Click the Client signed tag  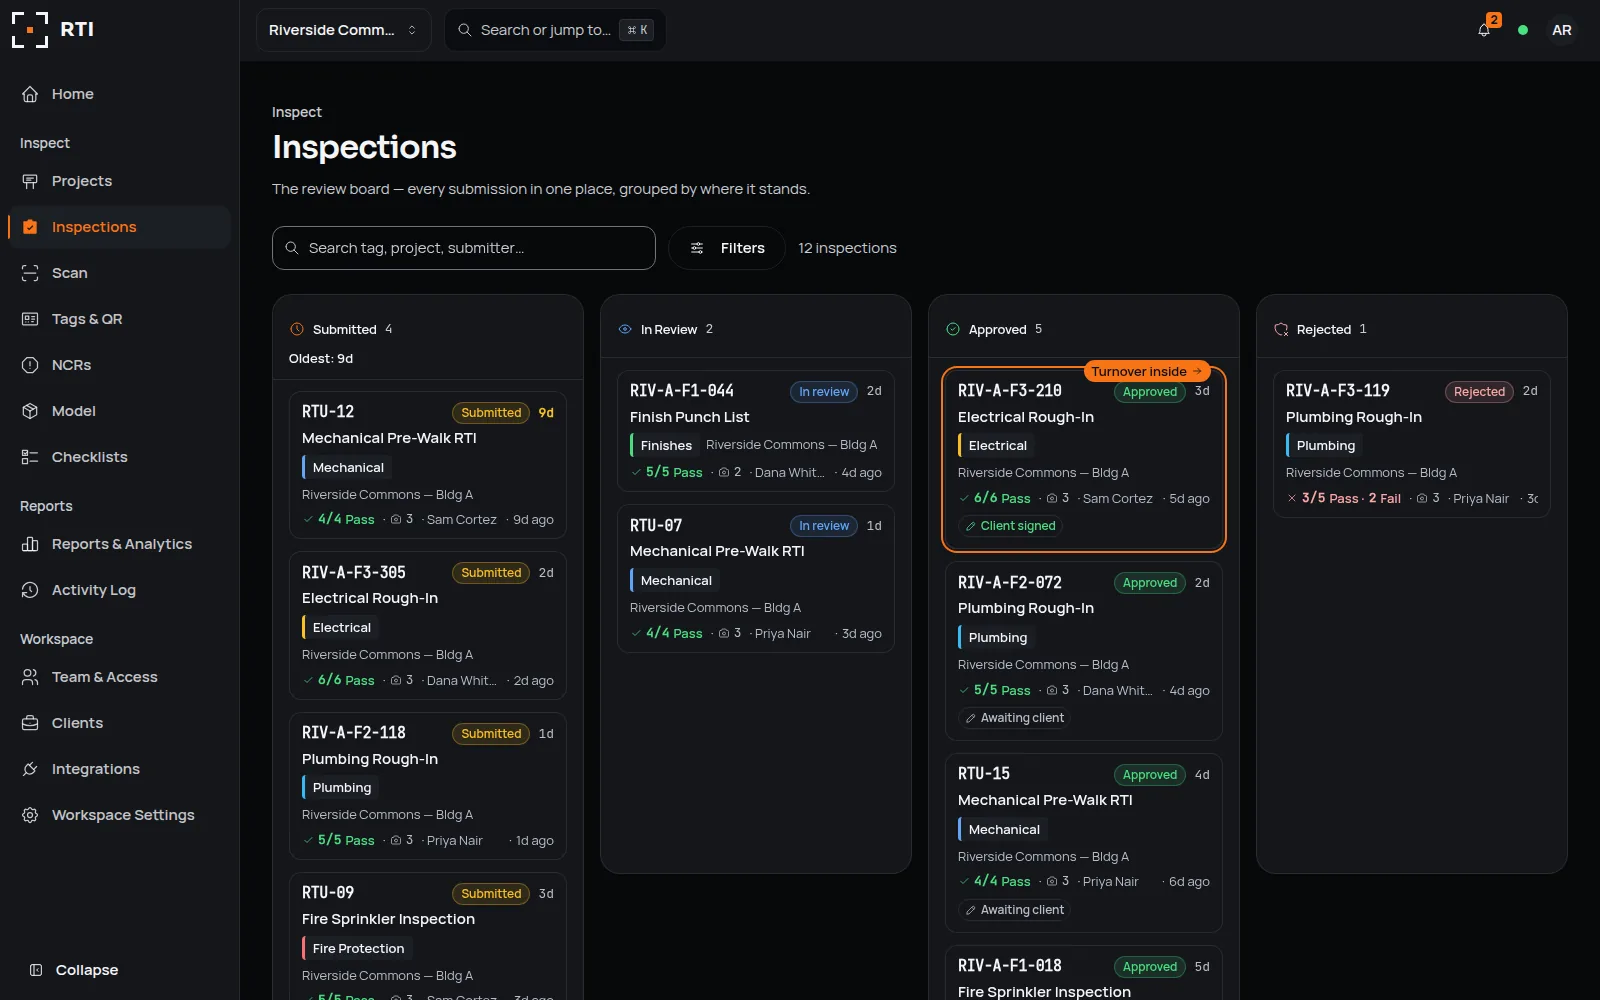1011,526
